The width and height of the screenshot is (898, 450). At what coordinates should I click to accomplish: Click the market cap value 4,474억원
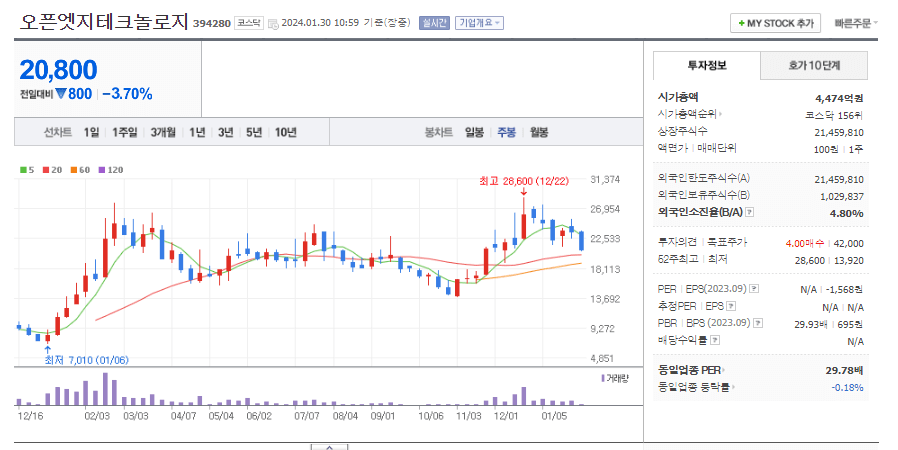[839, 98]
